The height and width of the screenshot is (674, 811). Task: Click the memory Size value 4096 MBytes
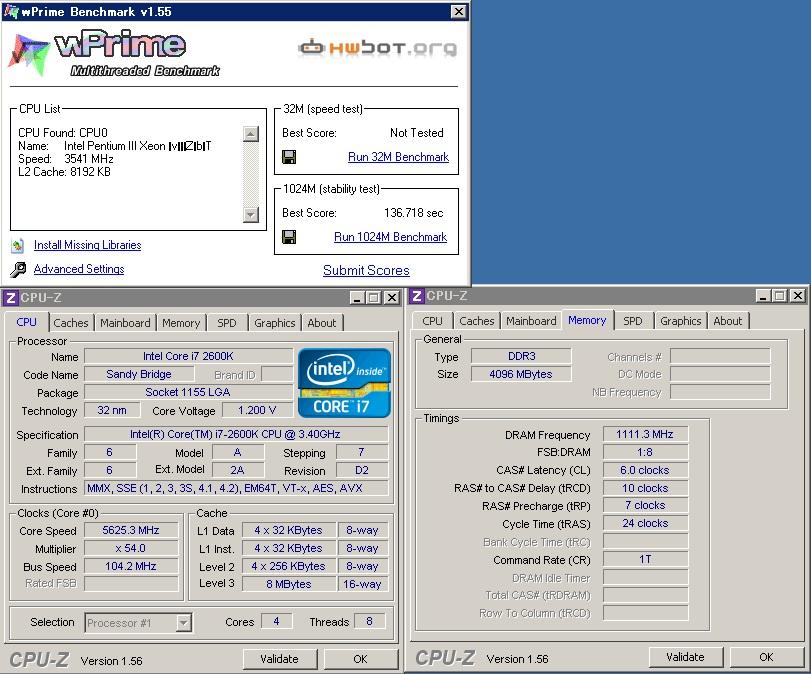(521, 374)
